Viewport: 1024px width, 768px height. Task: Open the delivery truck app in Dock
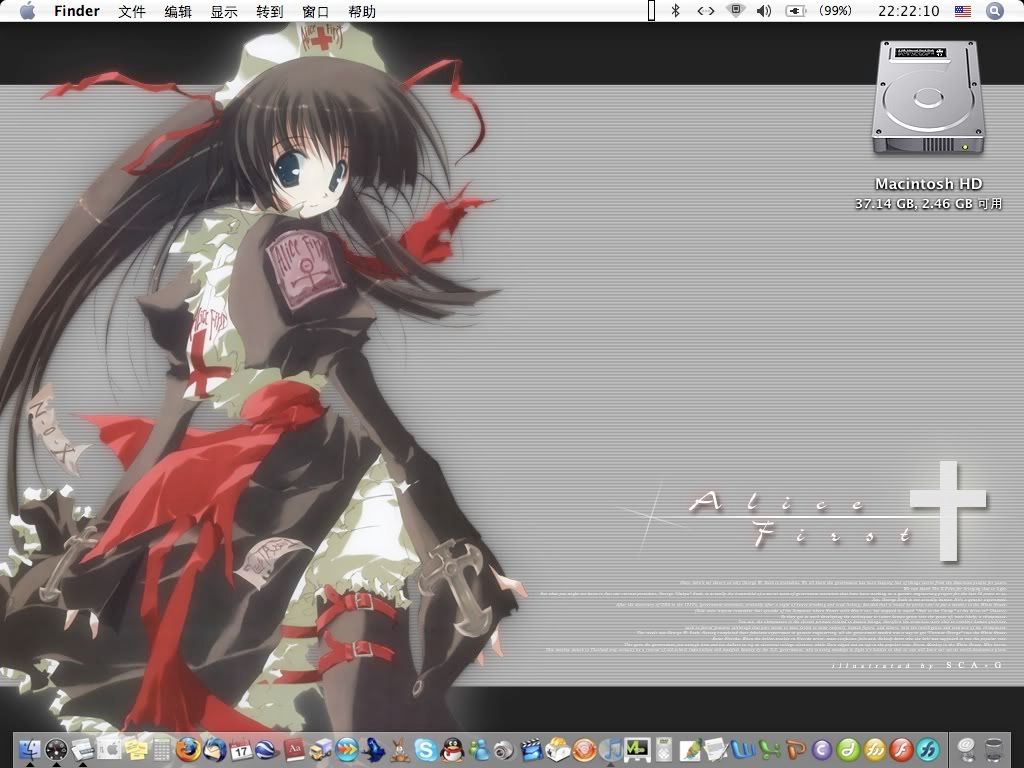[x=321, y=750]
